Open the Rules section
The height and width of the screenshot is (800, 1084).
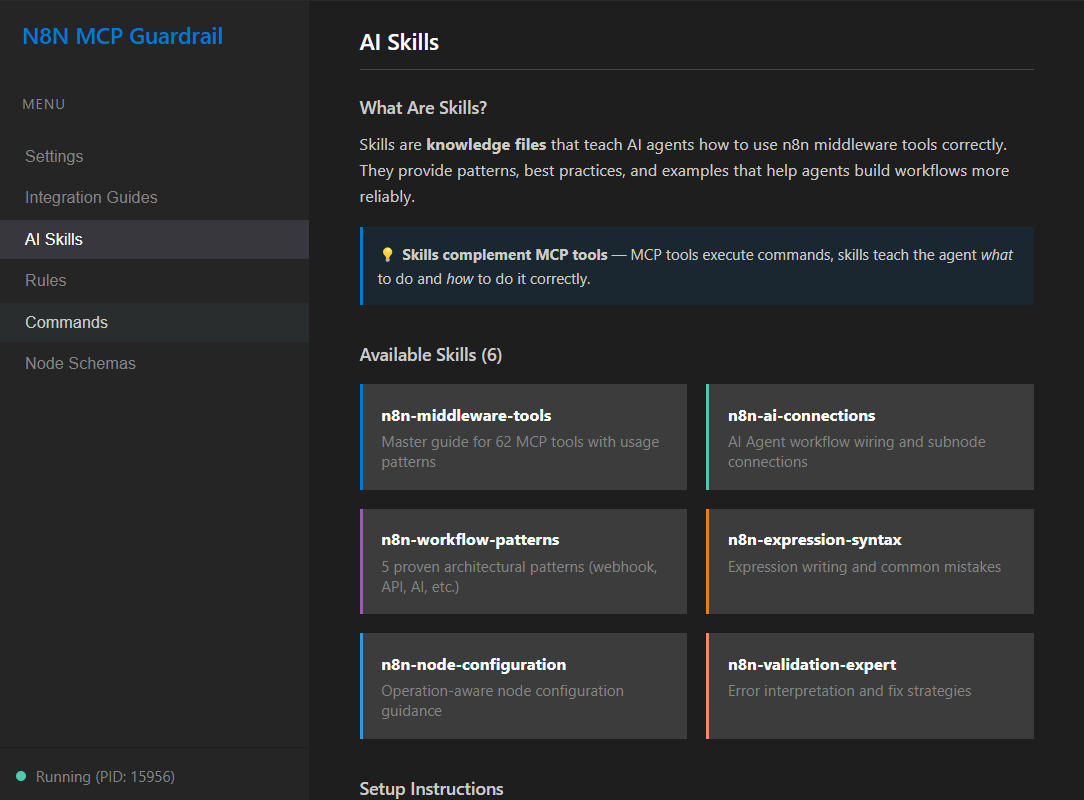tap(46, 280)
